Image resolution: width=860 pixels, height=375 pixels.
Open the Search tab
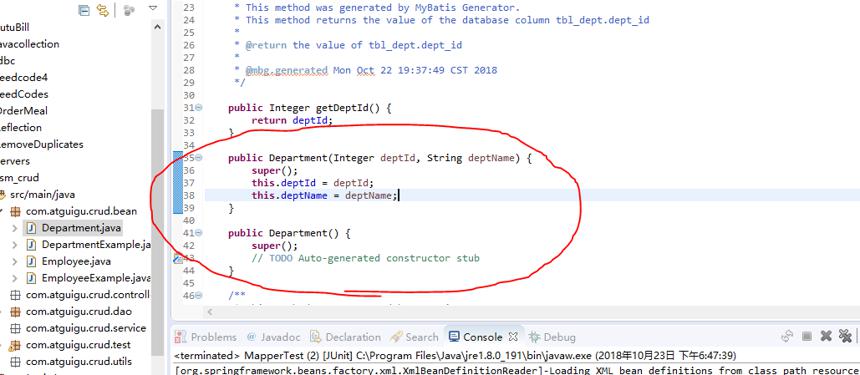pyautogui.click(x=414, y=337)
